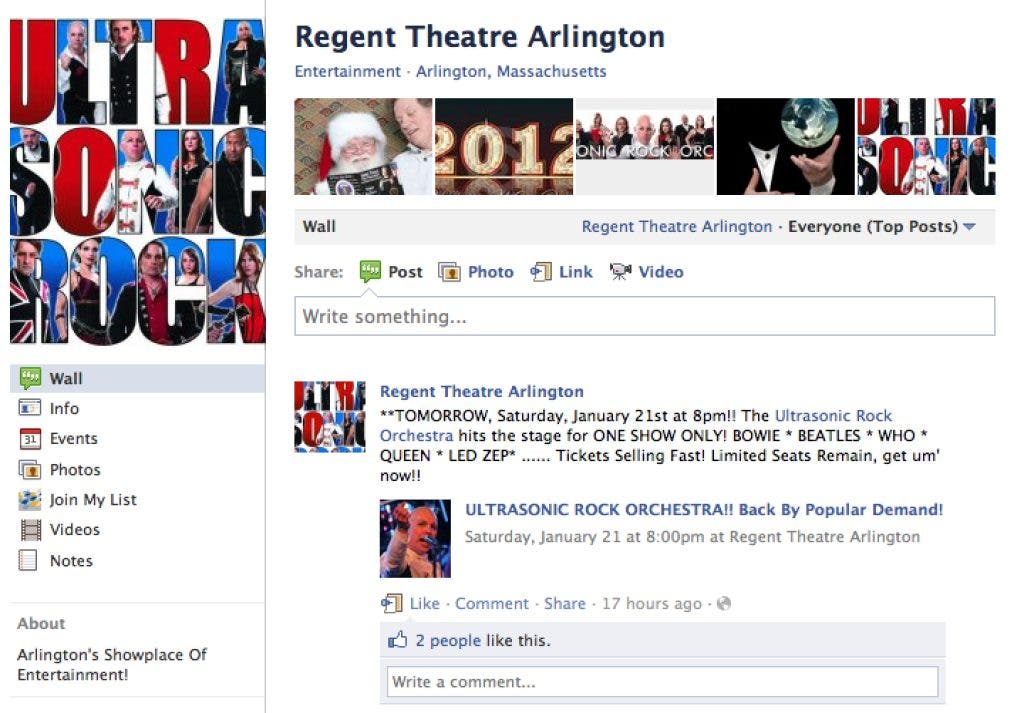
Task: Click the Photo share icon
Action: (x=449, y=272)
